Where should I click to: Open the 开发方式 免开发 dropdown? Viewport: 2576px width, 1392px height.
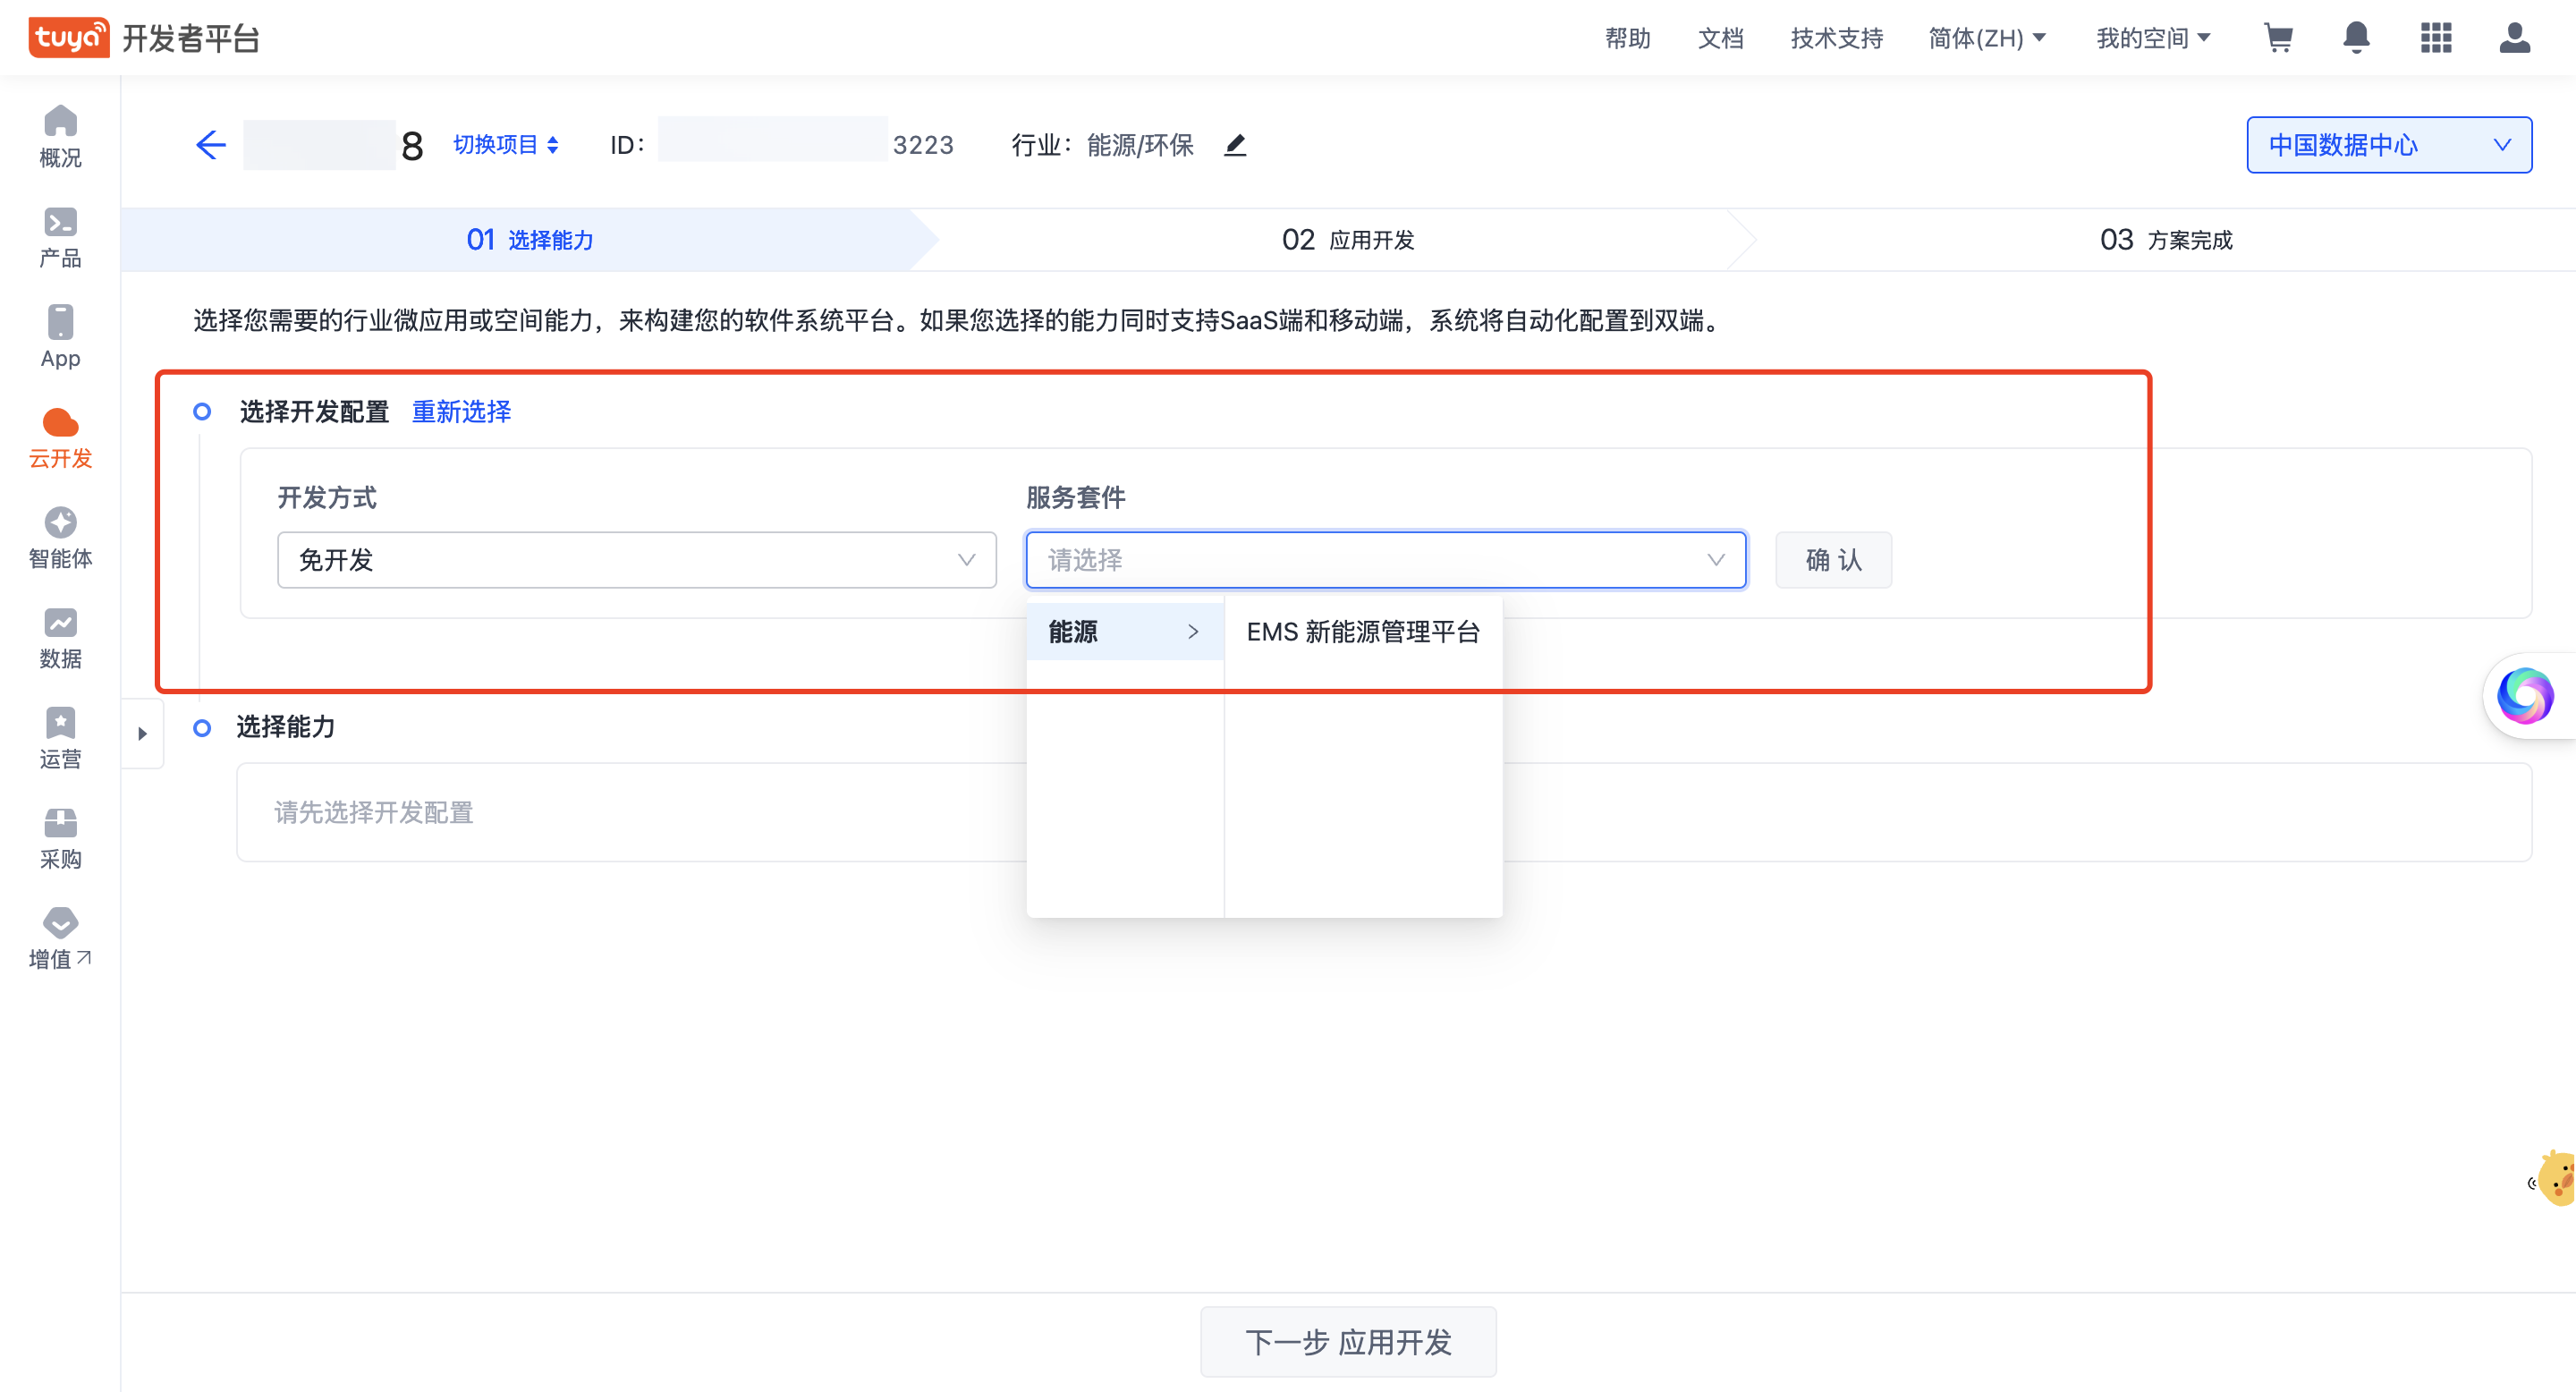[636, 560]
